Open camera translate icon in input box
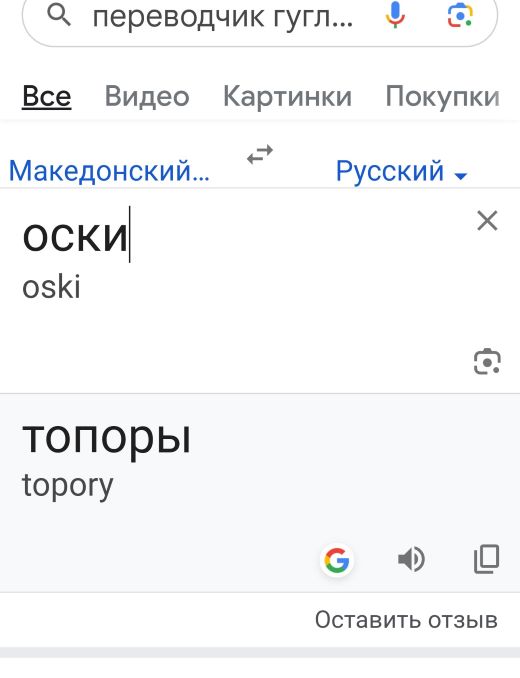This screenshot has height=678, width=520. click(x=487, y=361)
